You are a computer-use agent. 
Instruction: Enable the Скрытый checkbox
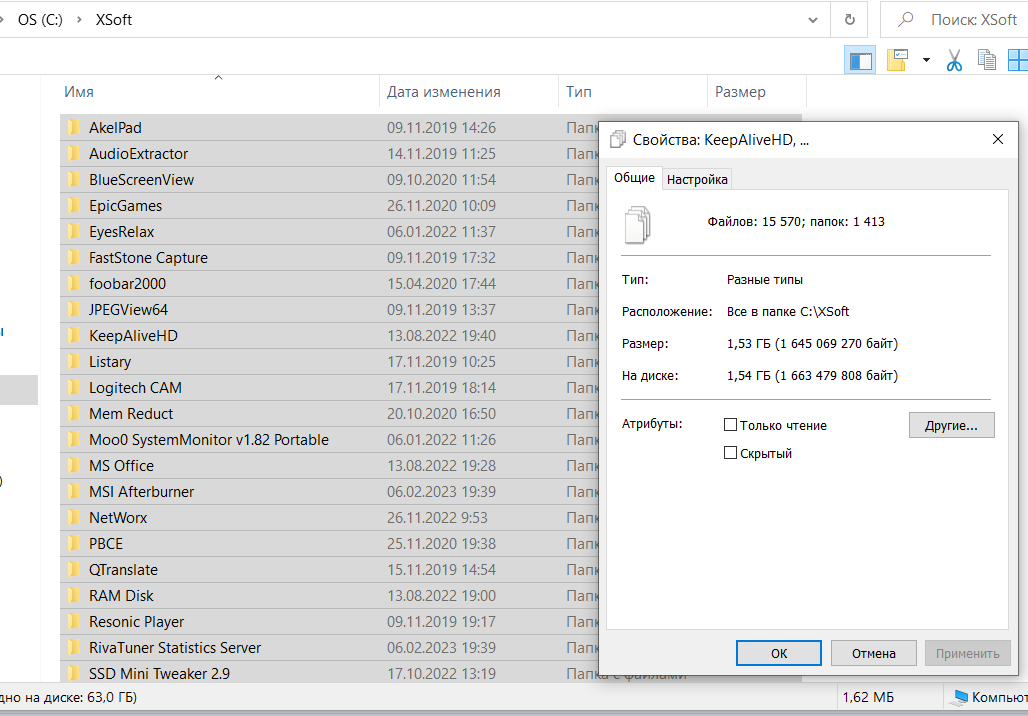[x=730, y=452]
